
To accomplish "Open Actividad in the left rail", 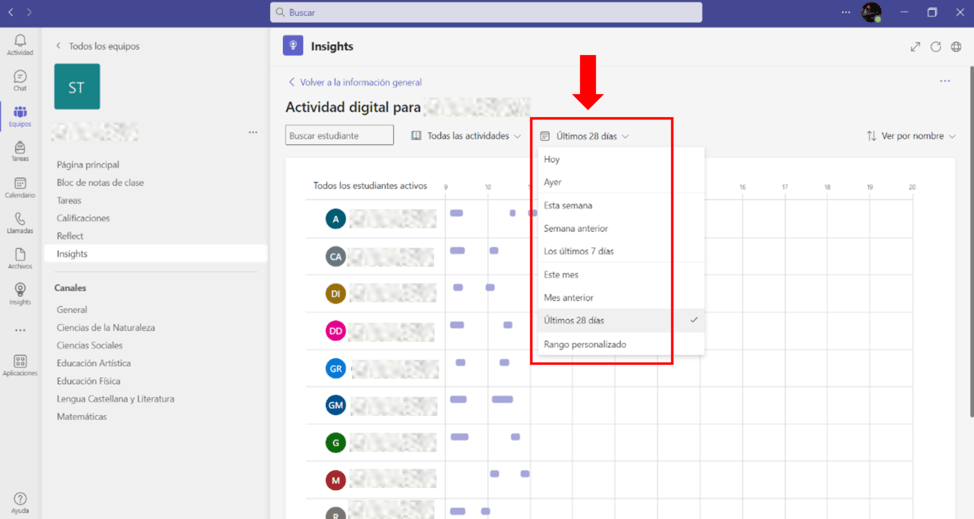I will [x=20, y=44].
